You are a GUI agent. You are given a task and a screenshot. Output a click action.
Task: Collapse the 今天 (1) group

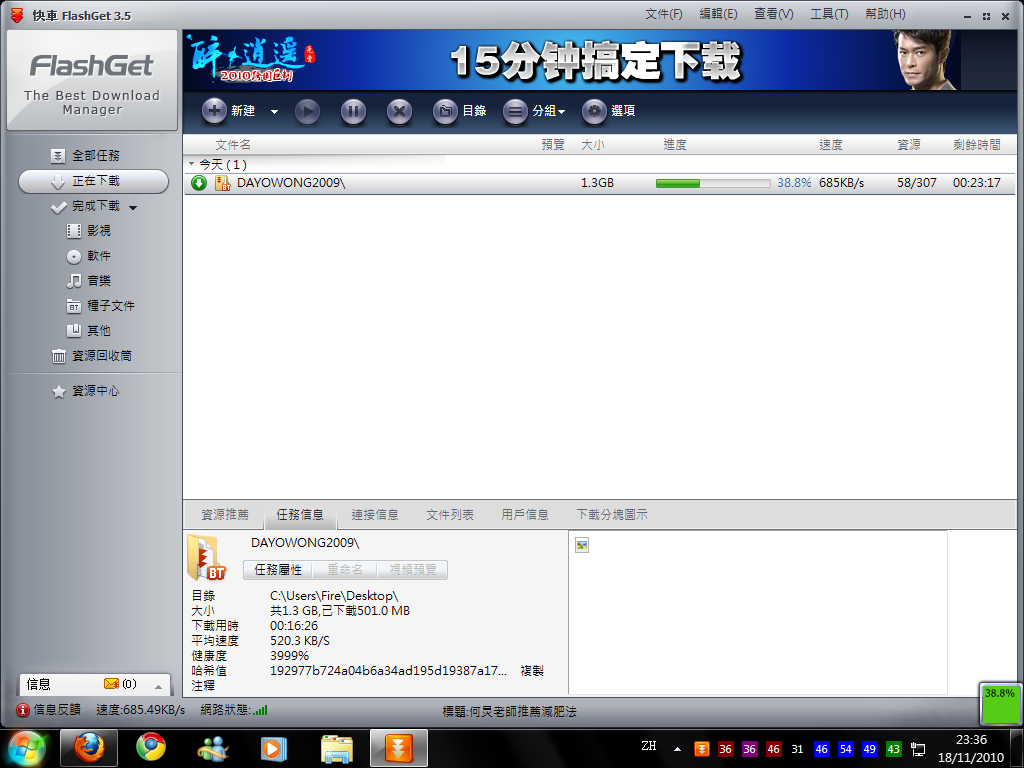tap(191, 164)
